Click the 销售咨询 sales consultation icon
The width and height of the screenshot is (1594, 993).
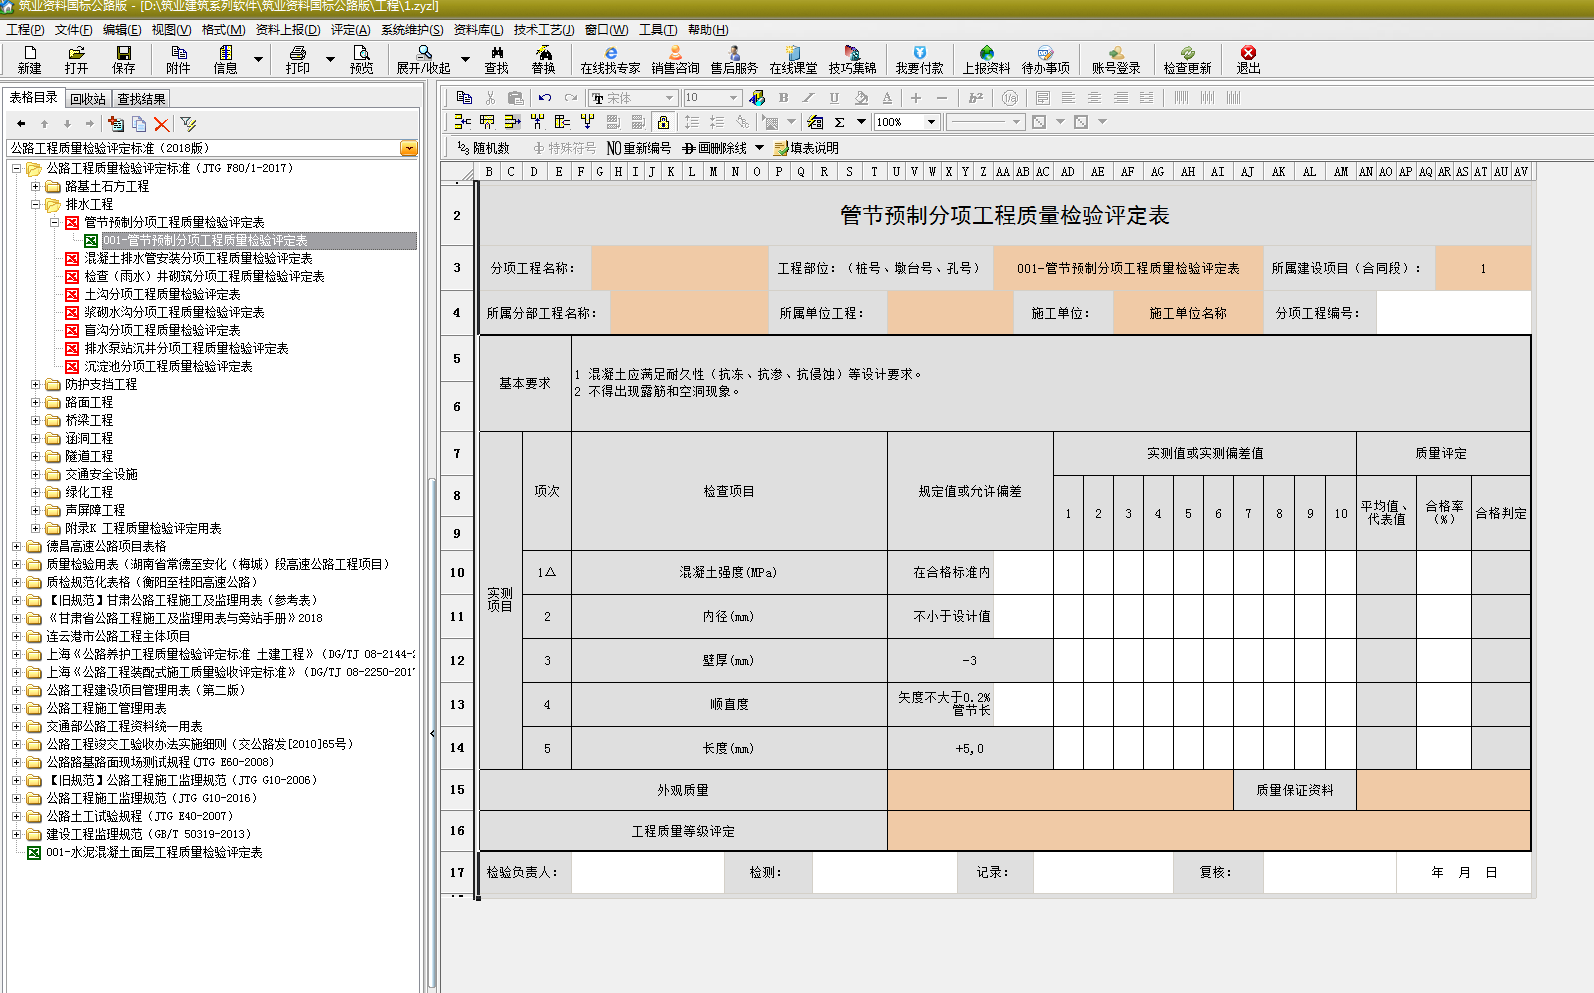[x=675, y=60]
